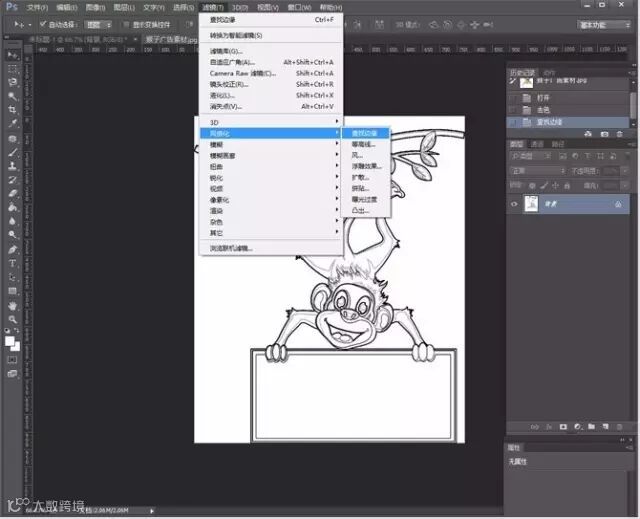This screenshot has width=640, height=519.
Task: Click the new adjustment layer icon
Action: (x=578, y=427)
